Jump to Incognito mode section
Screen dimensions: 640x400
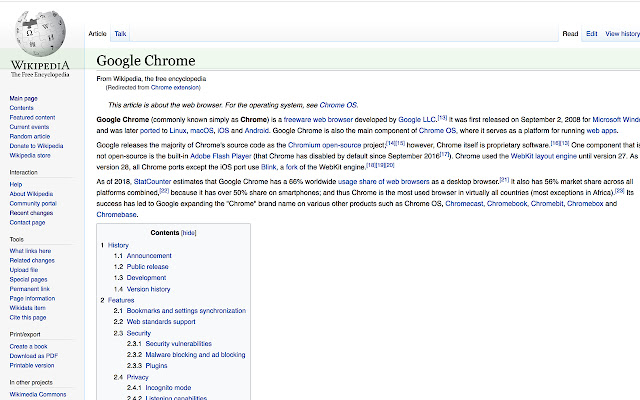(x=168, y=388)
